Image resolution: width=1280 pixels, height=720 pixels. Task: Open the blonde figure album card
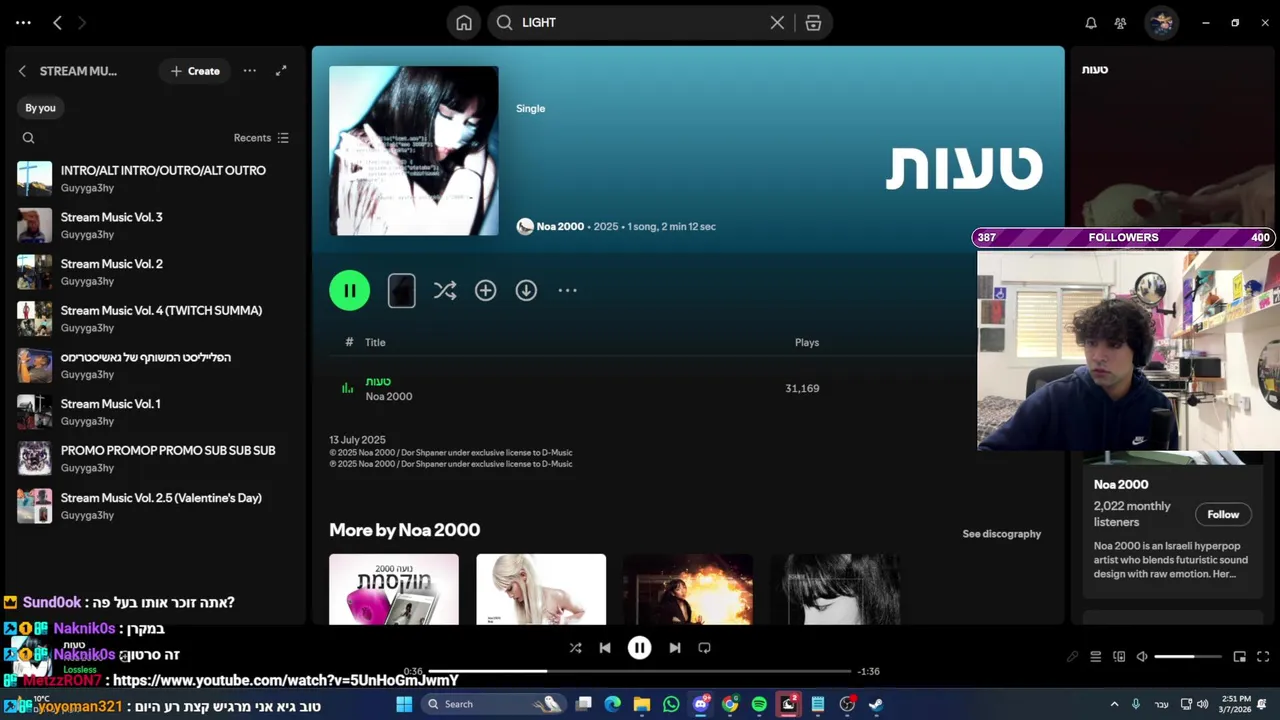pyautogui.click(x=541, y=589)
